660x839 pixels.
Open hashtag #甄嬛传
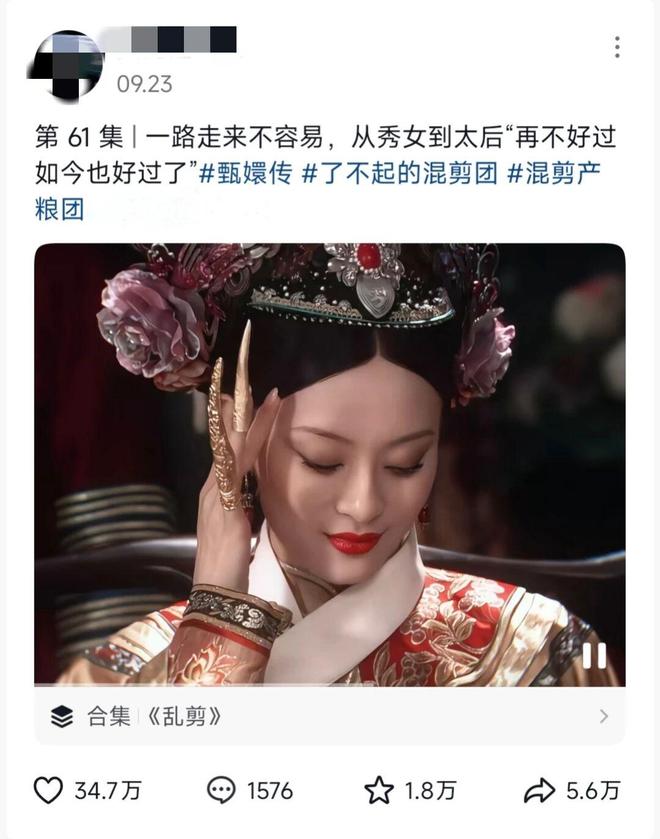[245, 173]
